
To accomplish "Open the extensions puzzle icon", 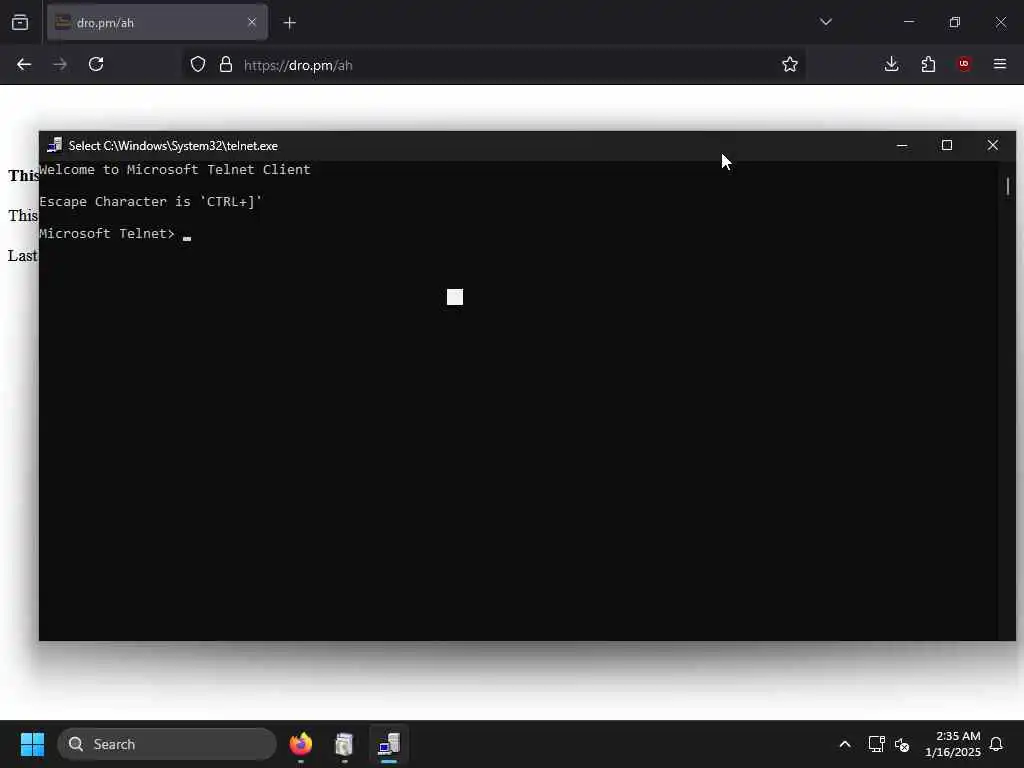I will click(928, 64).
